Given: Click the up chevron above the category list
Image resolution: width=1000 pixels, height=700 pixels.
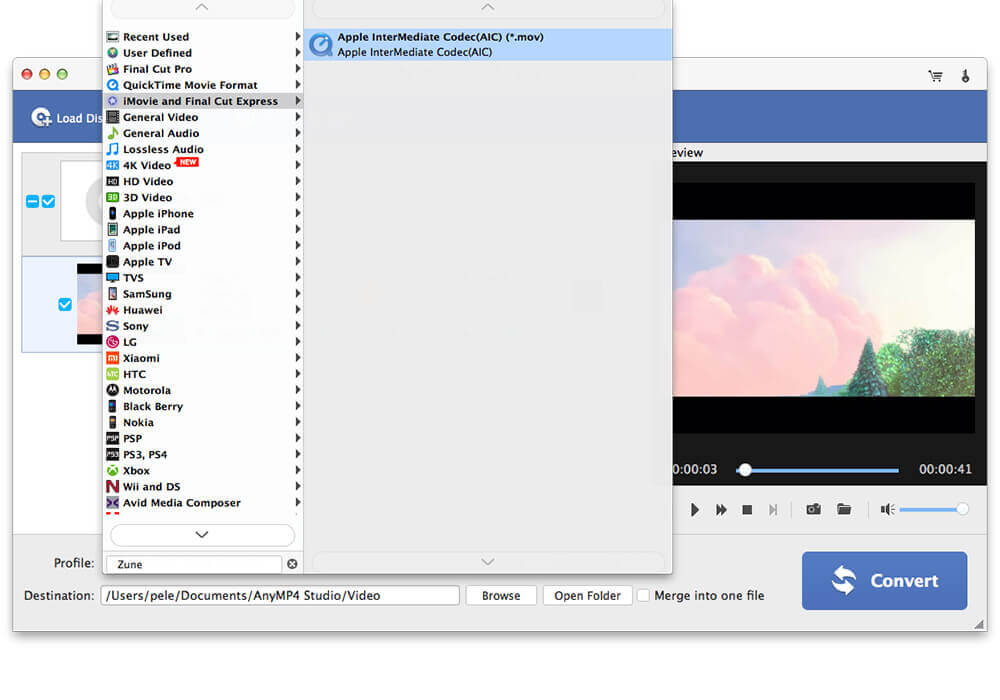Looking at the screenshot, I should click(x=202, y=8).
